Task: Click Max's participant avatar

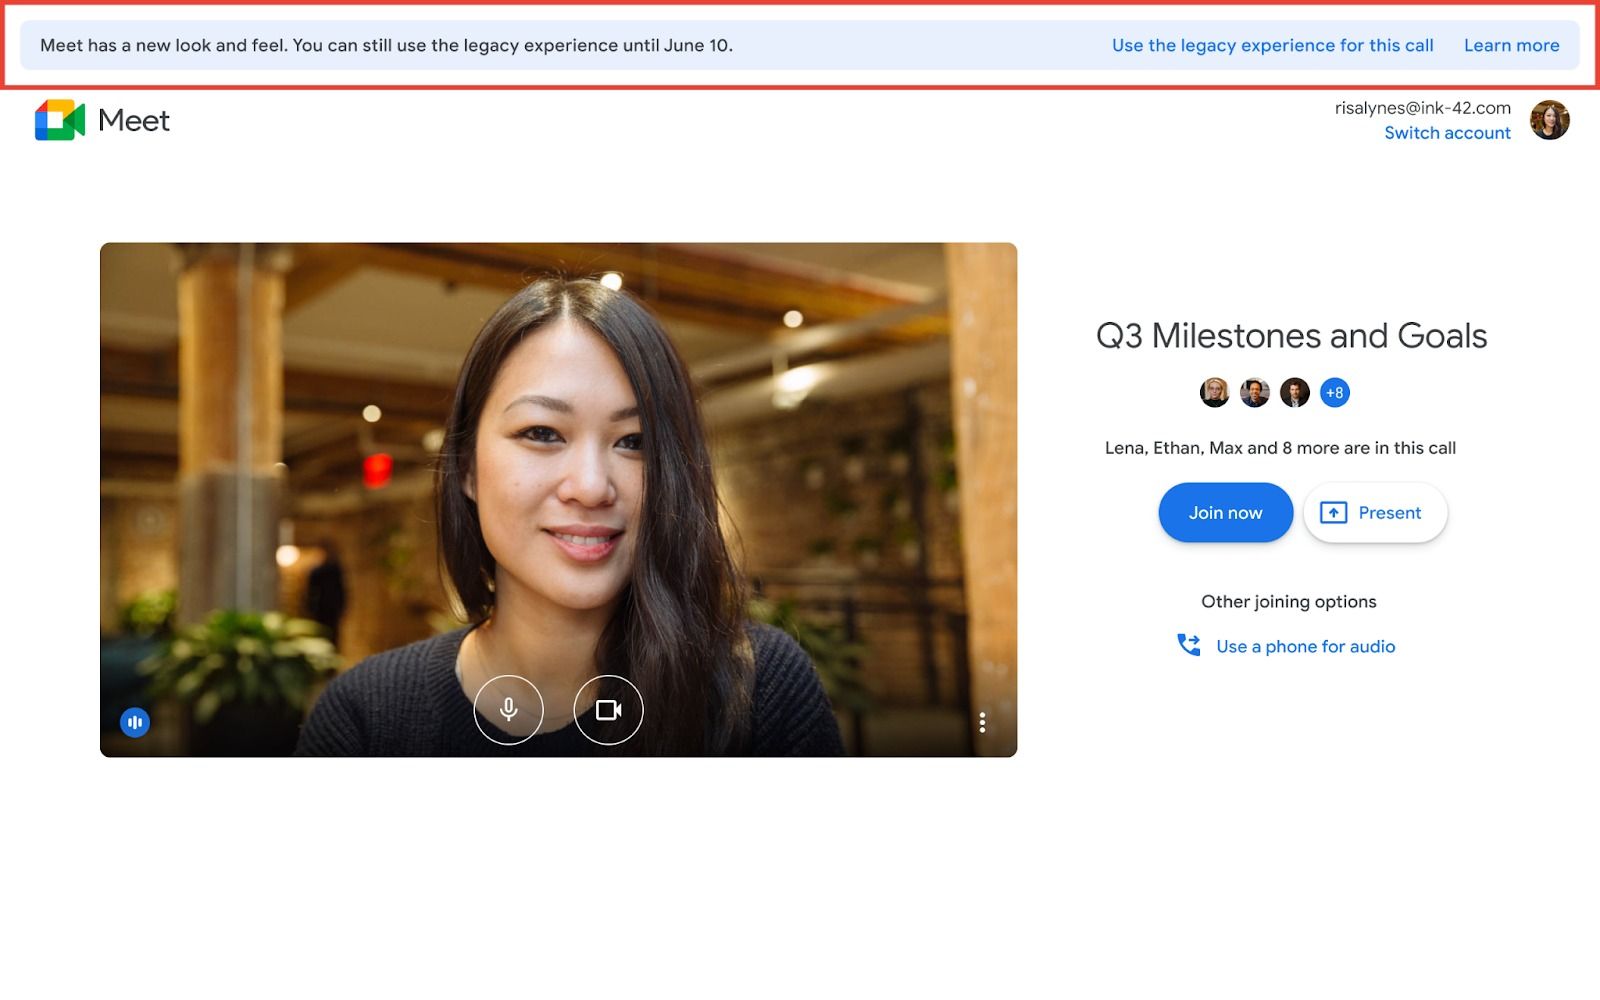Action: (1295, 393)
